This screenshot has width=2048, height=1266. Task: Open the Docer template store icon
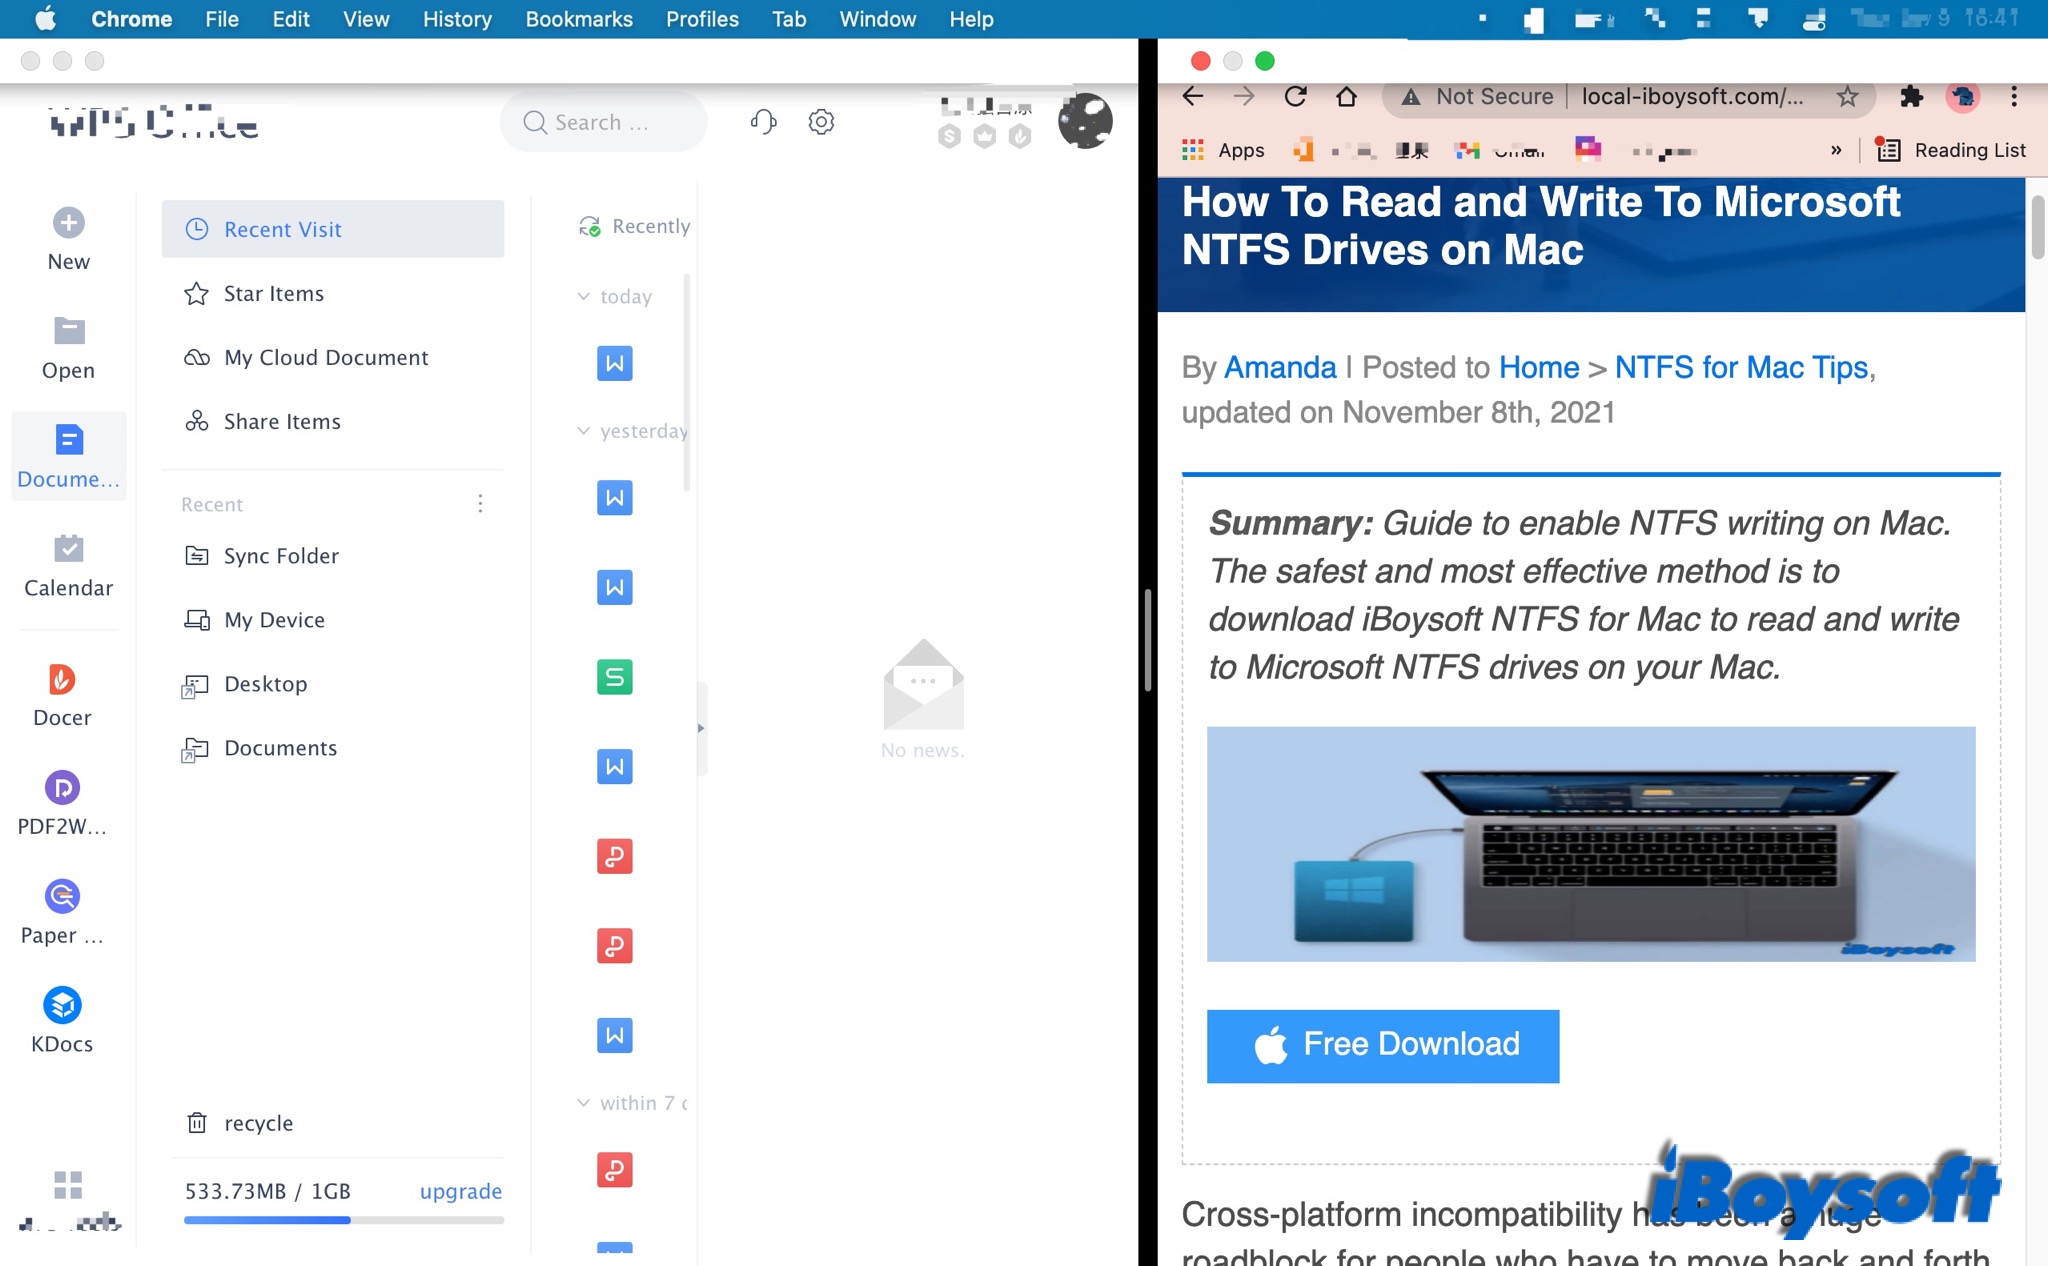62,680
